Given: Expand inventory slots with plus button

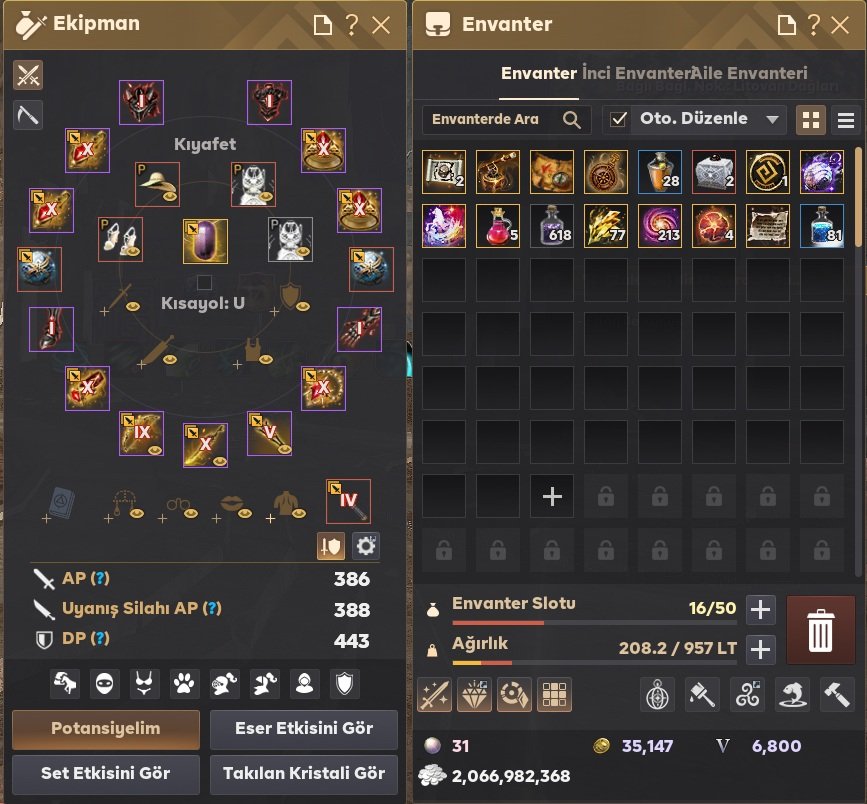Looking at the screenshot, I should (x=760, y=609).
